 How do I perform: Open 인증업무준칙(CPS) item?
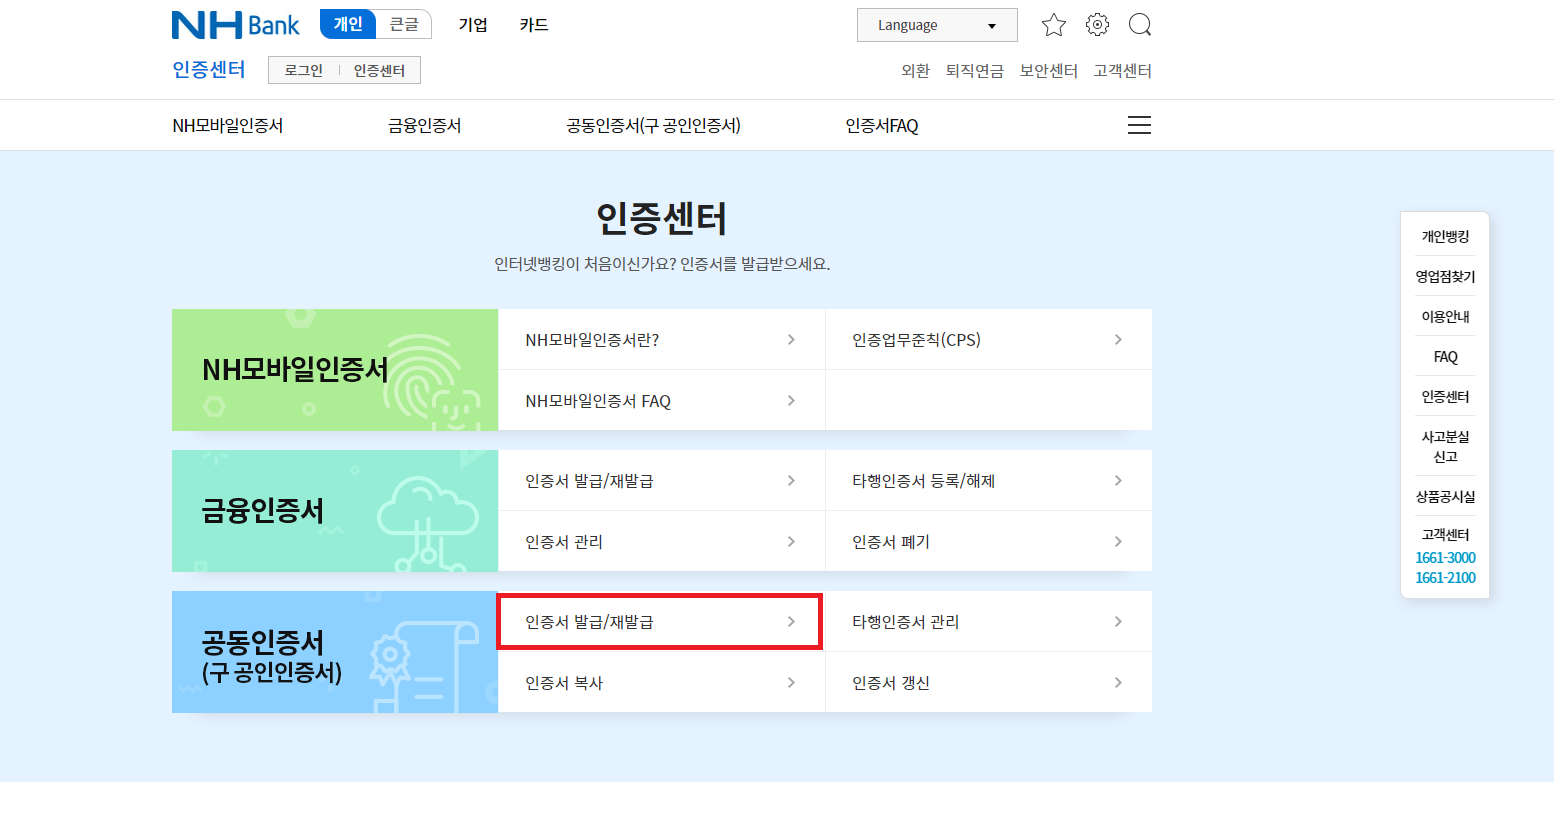[988, 340]
